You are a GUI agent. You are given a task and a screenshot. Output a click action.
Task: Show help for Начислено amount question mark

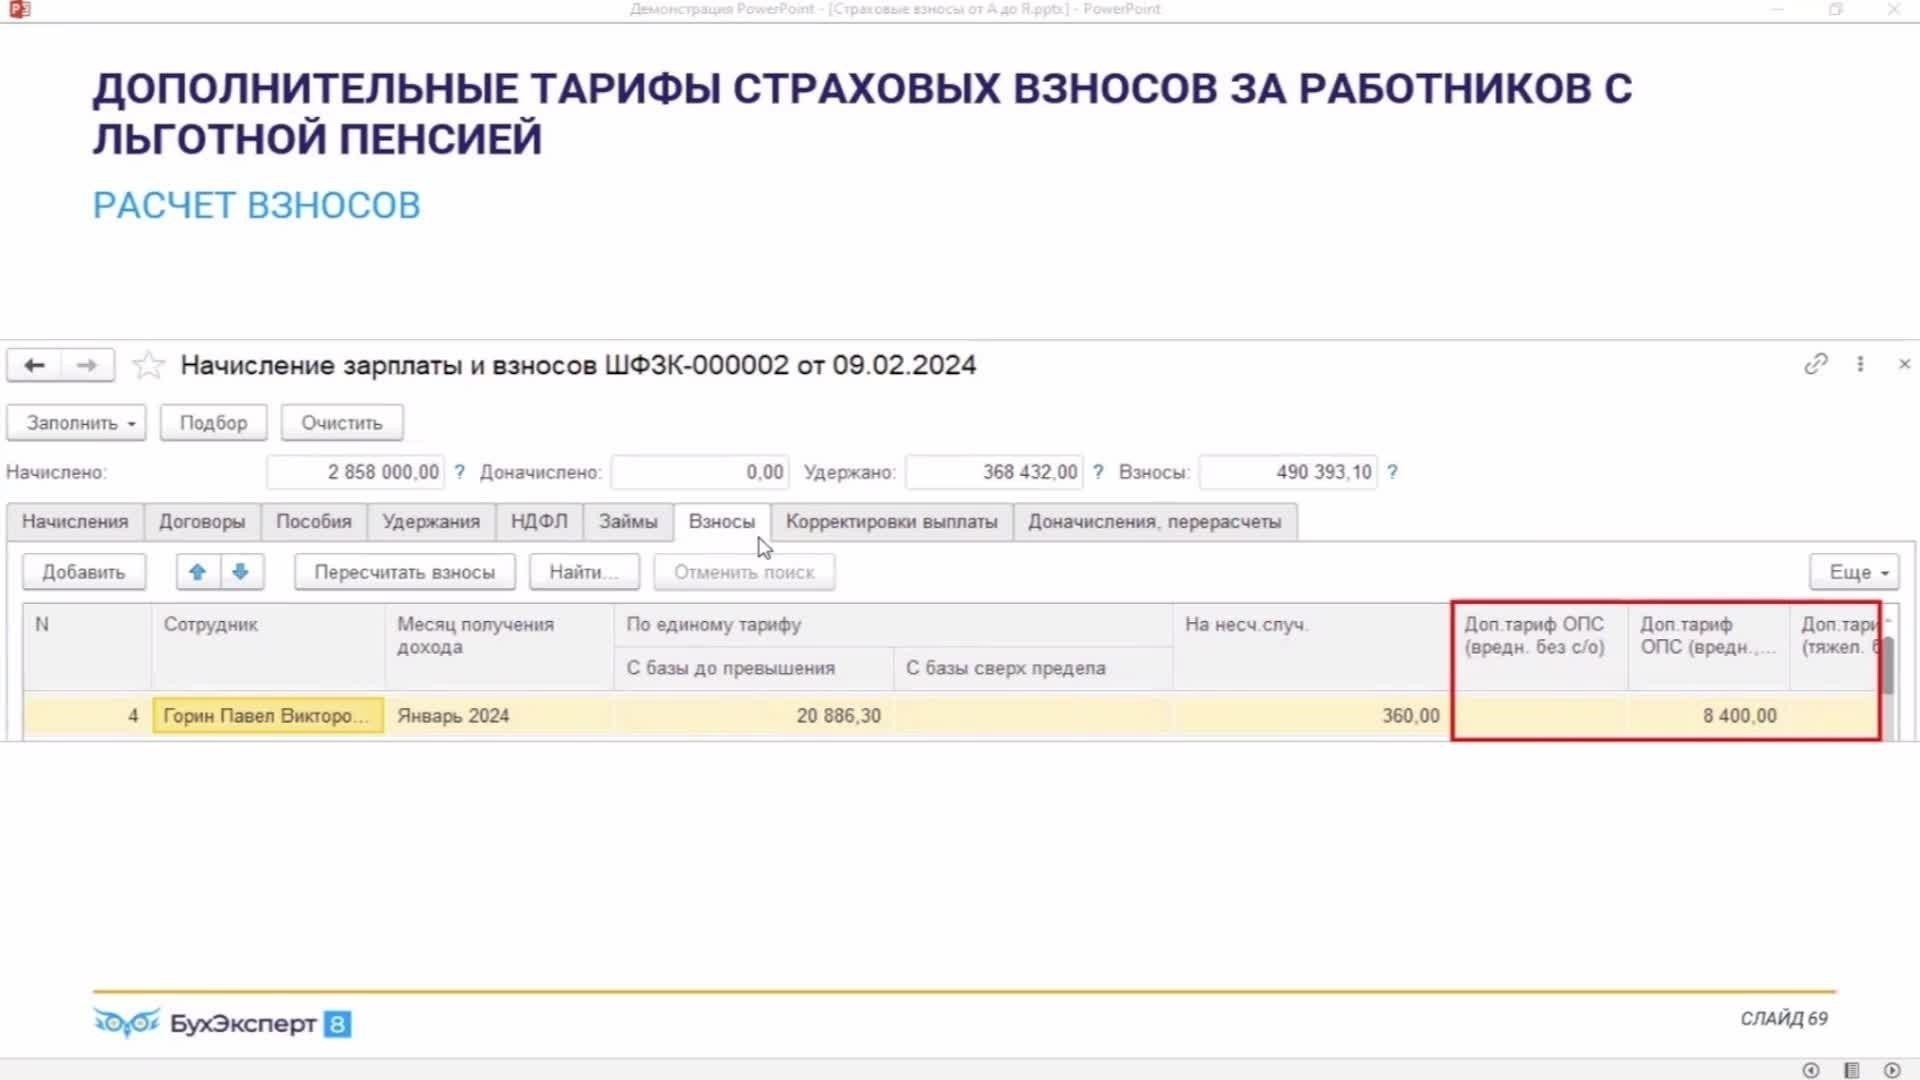[459, 472]
